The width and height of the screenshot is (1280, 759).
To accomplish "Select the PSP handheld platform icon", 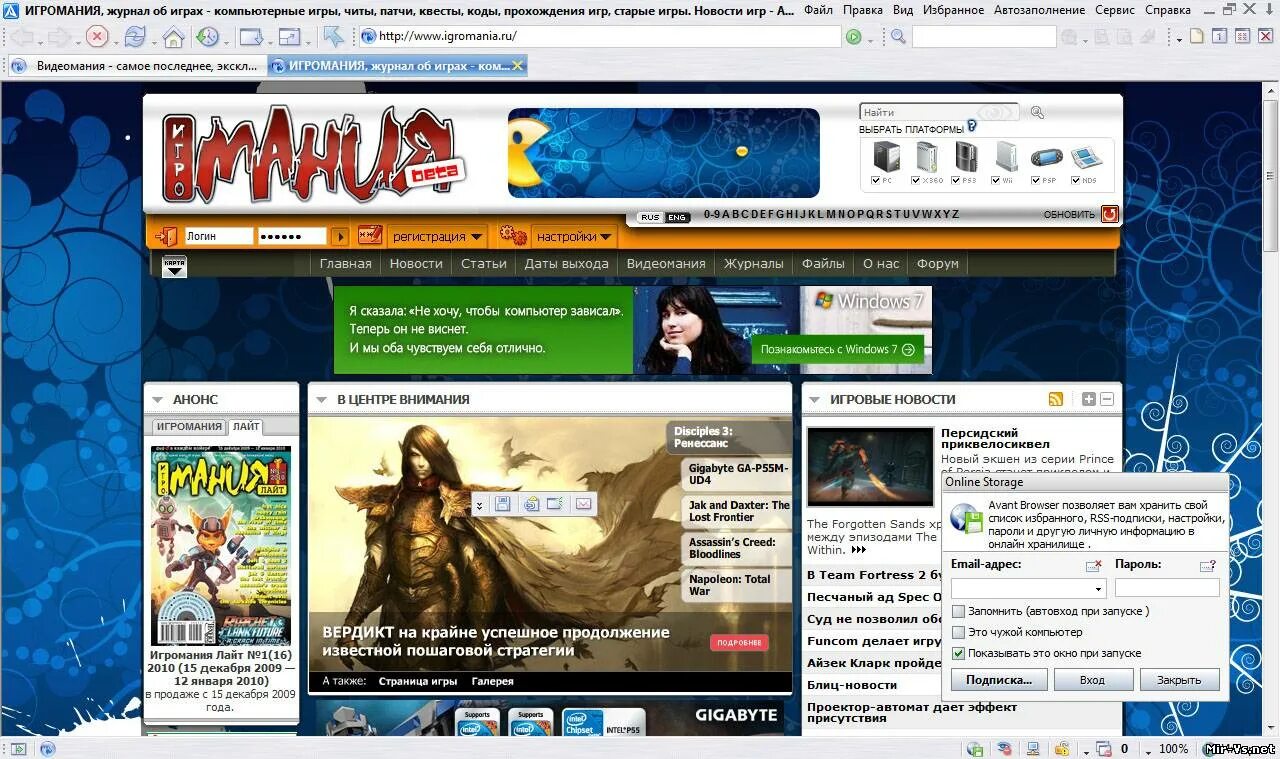I will point(1046,157).
